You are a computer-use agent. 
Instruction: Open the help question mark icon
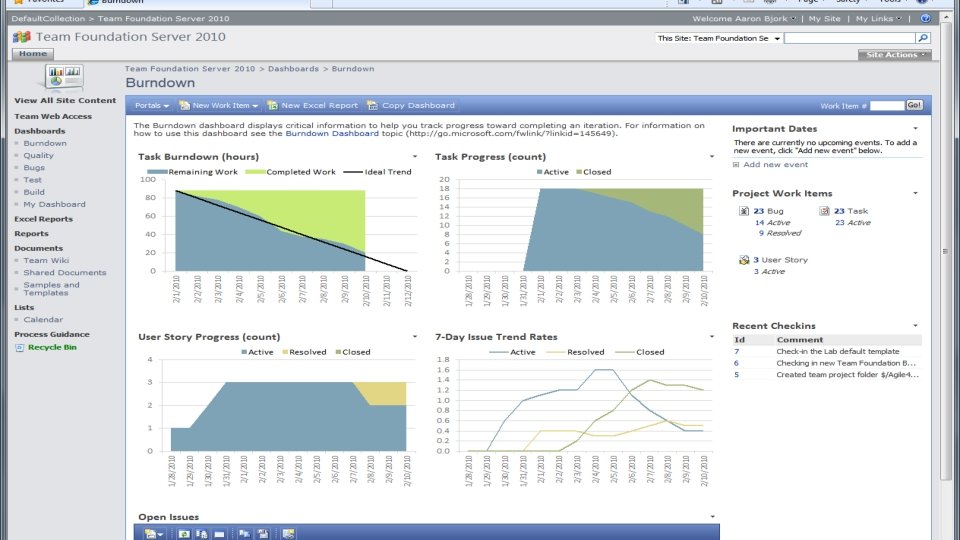coord(925,18)
